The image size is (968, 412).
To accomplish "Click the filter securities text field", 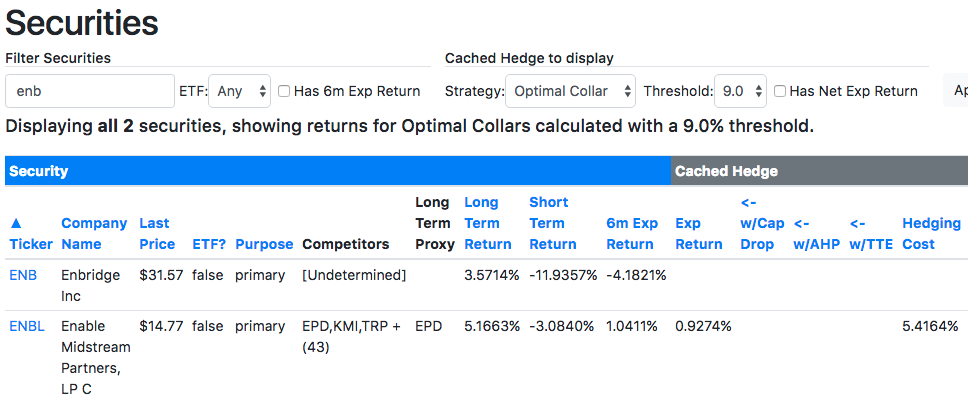I will [90, 91].
